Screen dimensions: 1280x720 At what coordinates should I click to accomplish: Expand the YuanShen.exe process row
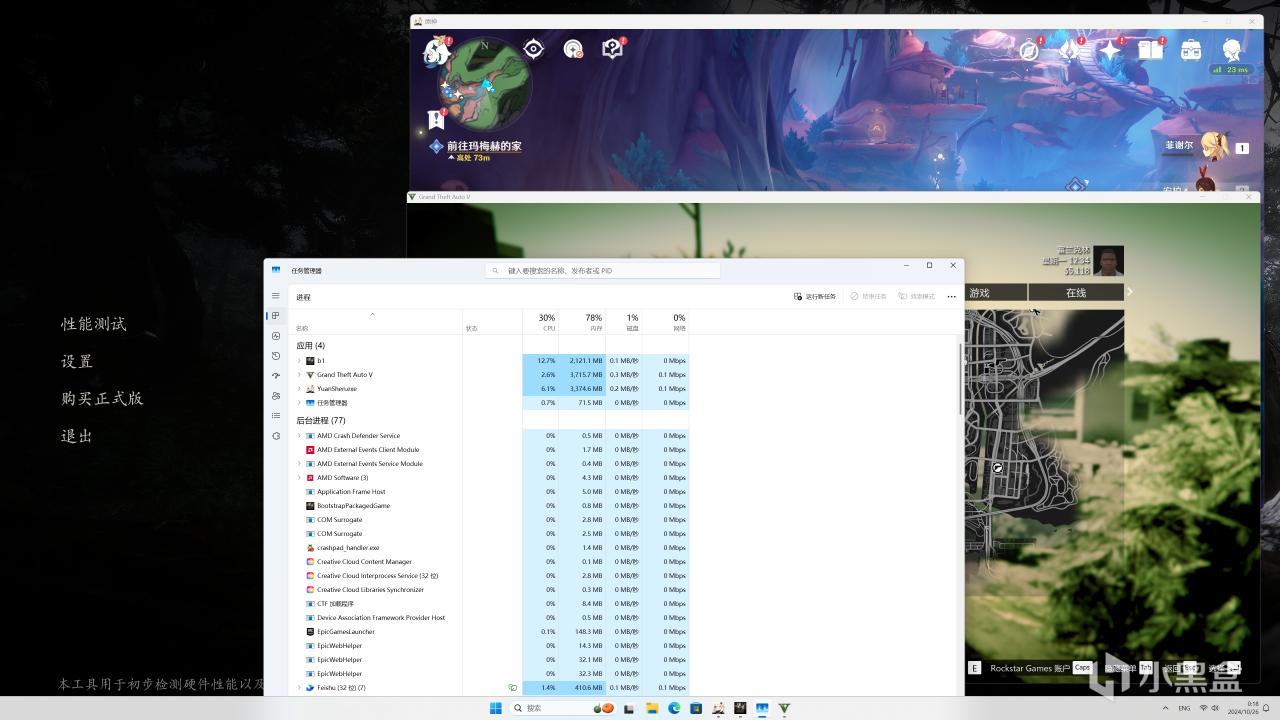(299, 389)
